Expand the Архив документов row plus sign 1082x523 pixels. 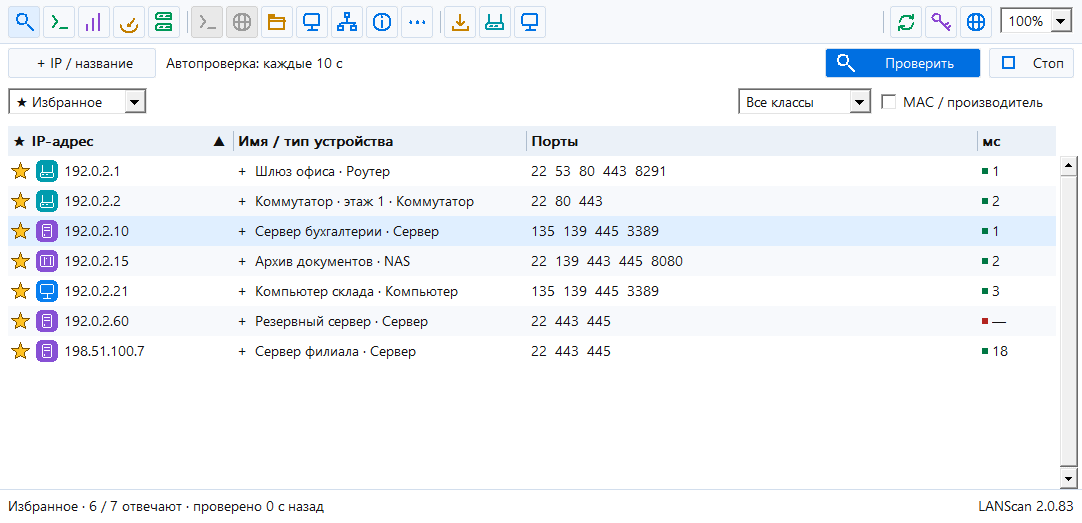pos(242,262)
